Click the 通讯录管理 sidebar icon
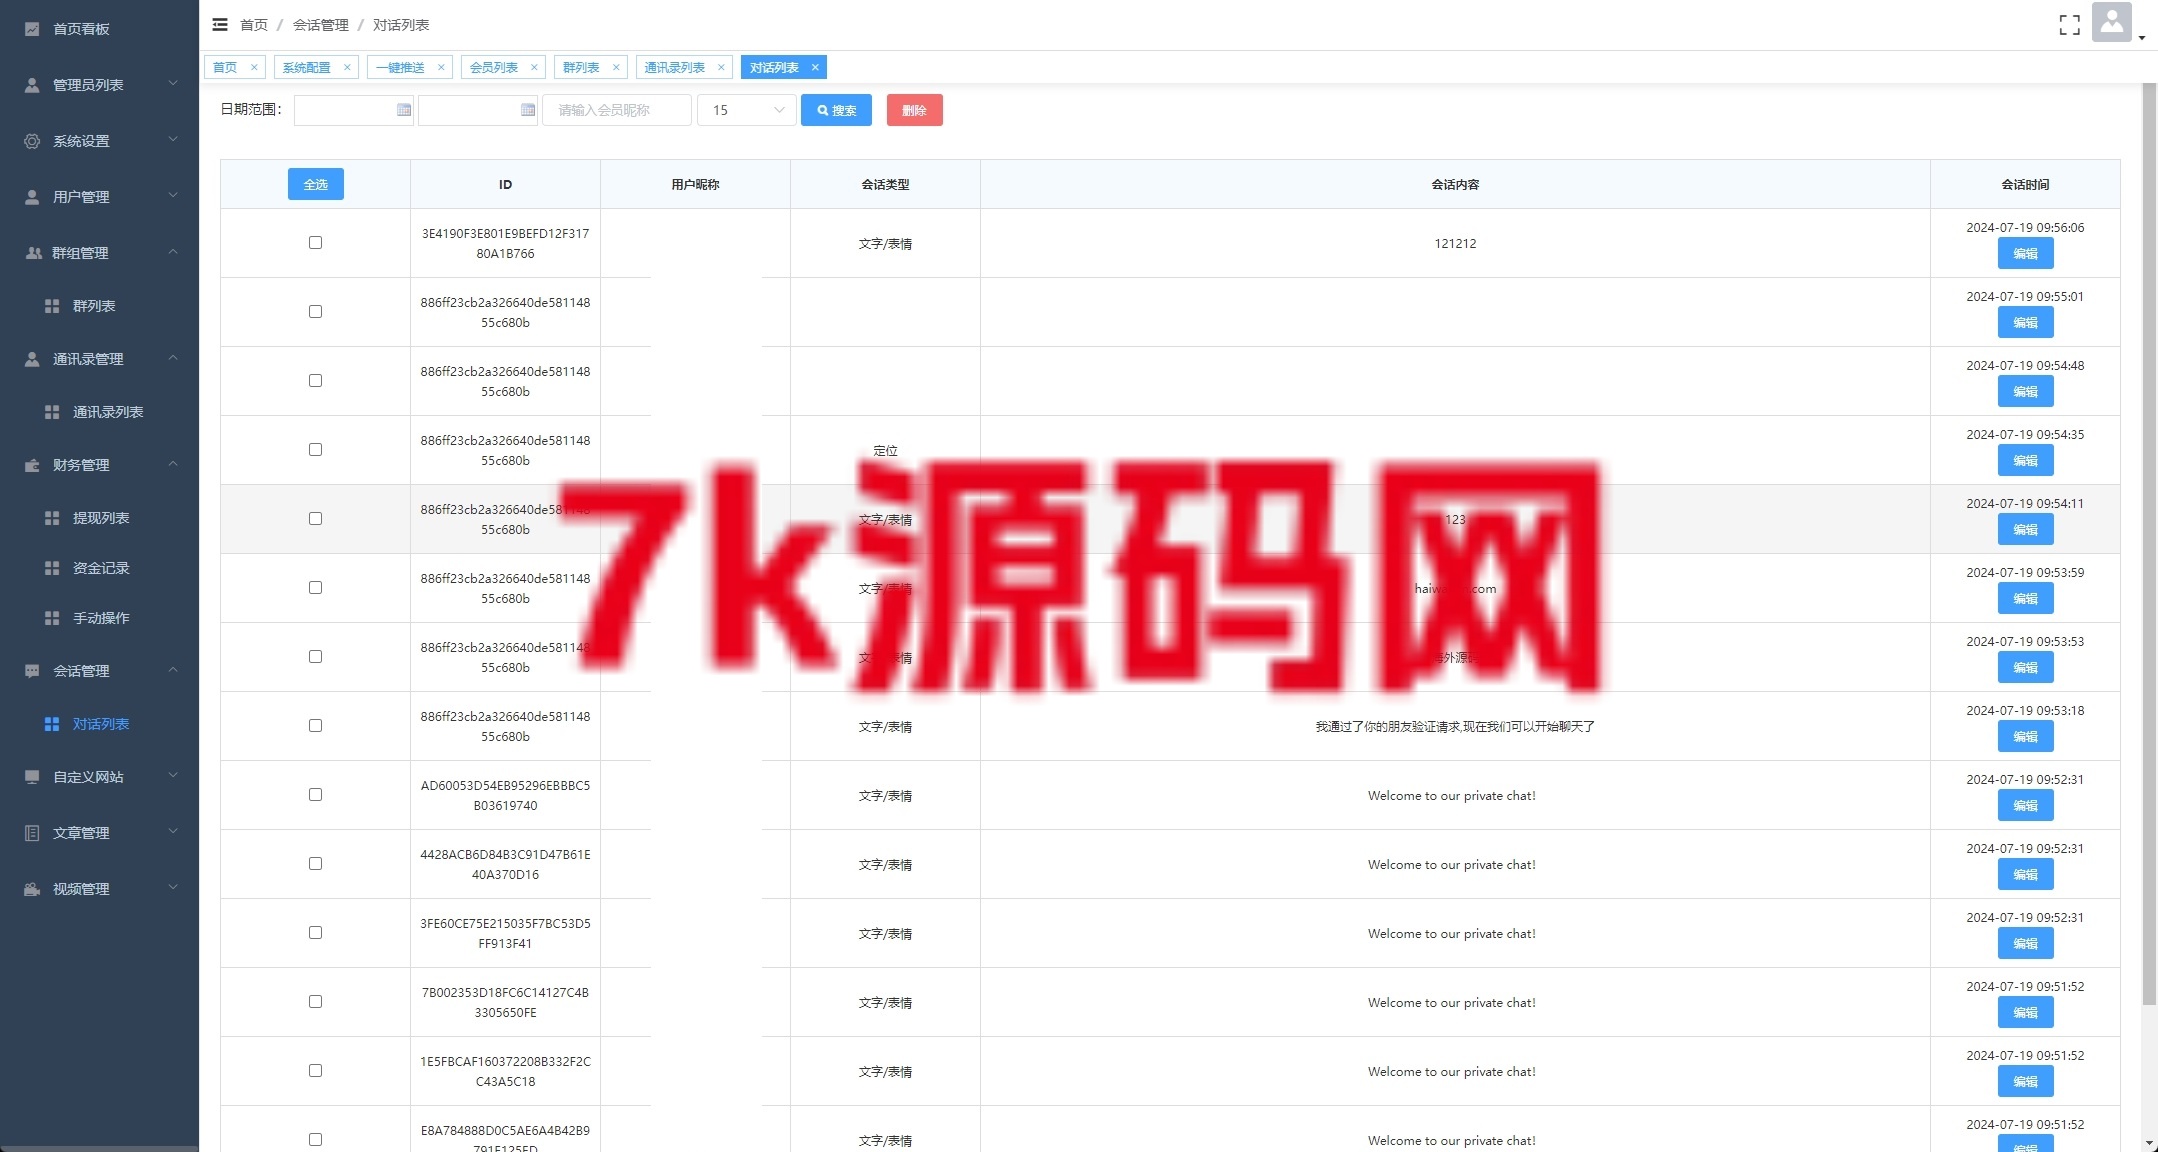Viewport: 2158px width, 1152px height. pos(32,359)
